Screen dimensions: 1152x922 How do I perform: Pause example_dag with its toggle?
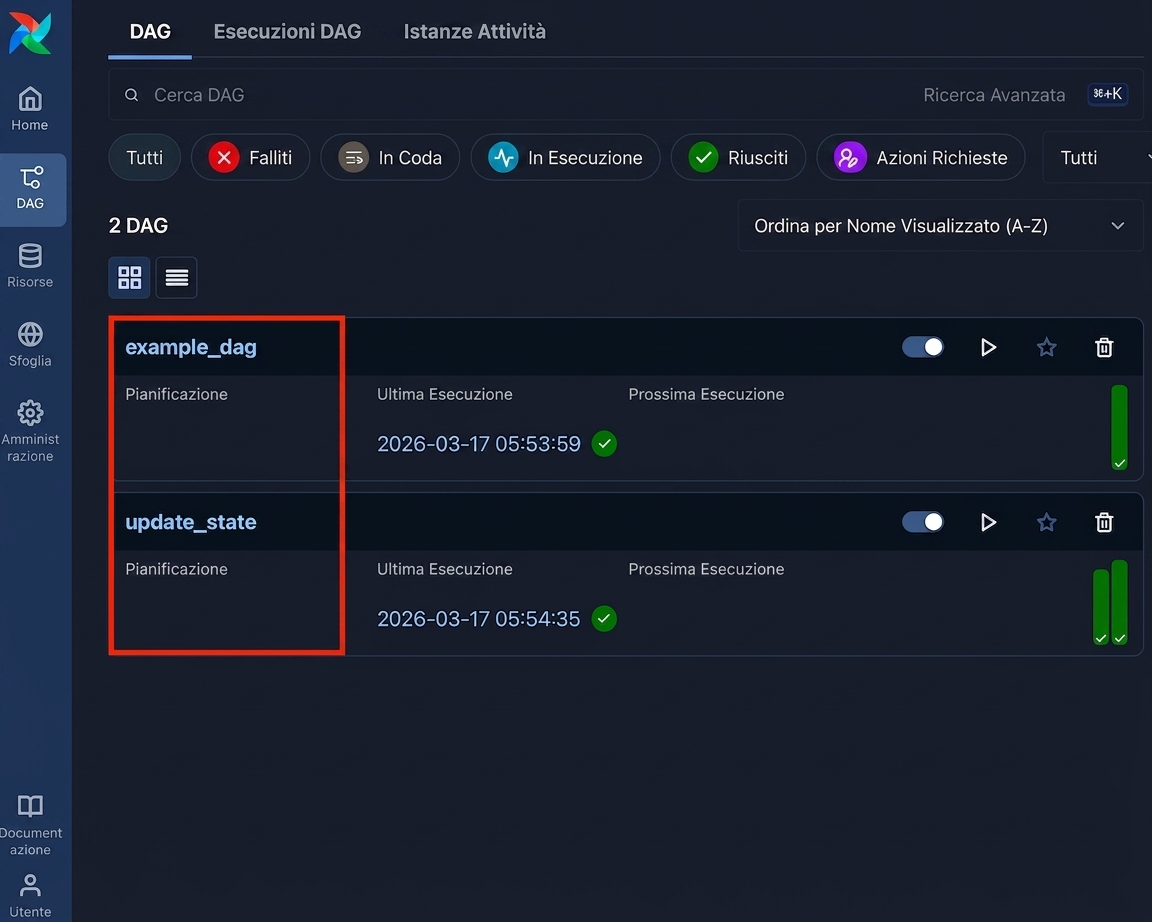click(x=923, y=347)
